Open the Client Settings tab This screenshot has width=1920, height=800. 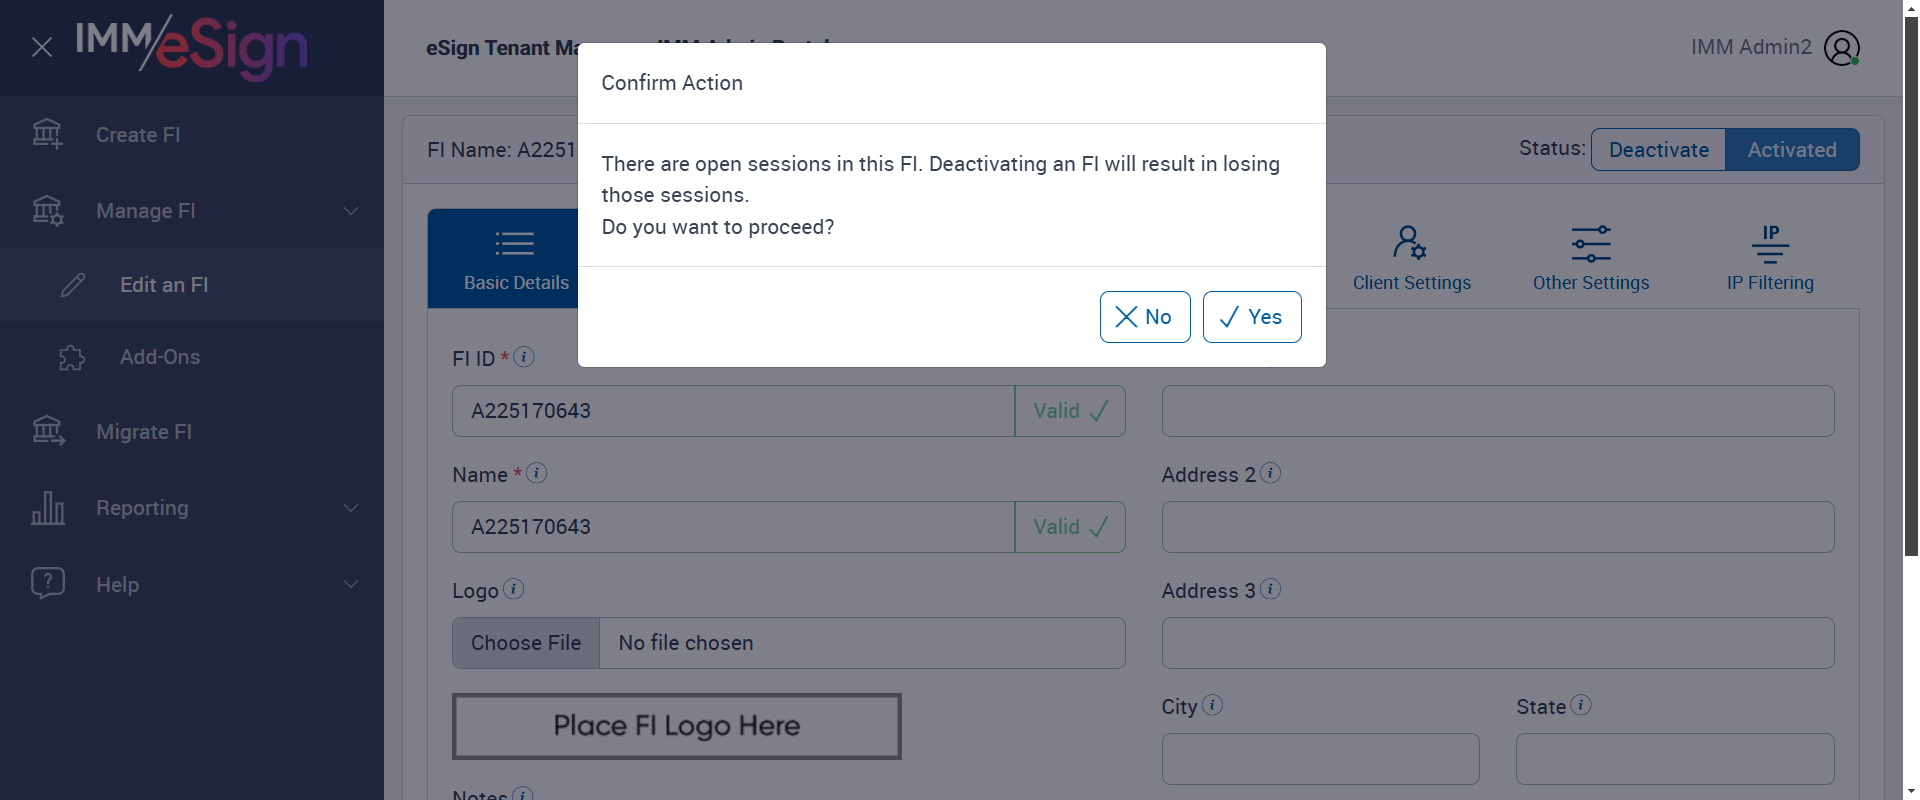(1411, 258)
